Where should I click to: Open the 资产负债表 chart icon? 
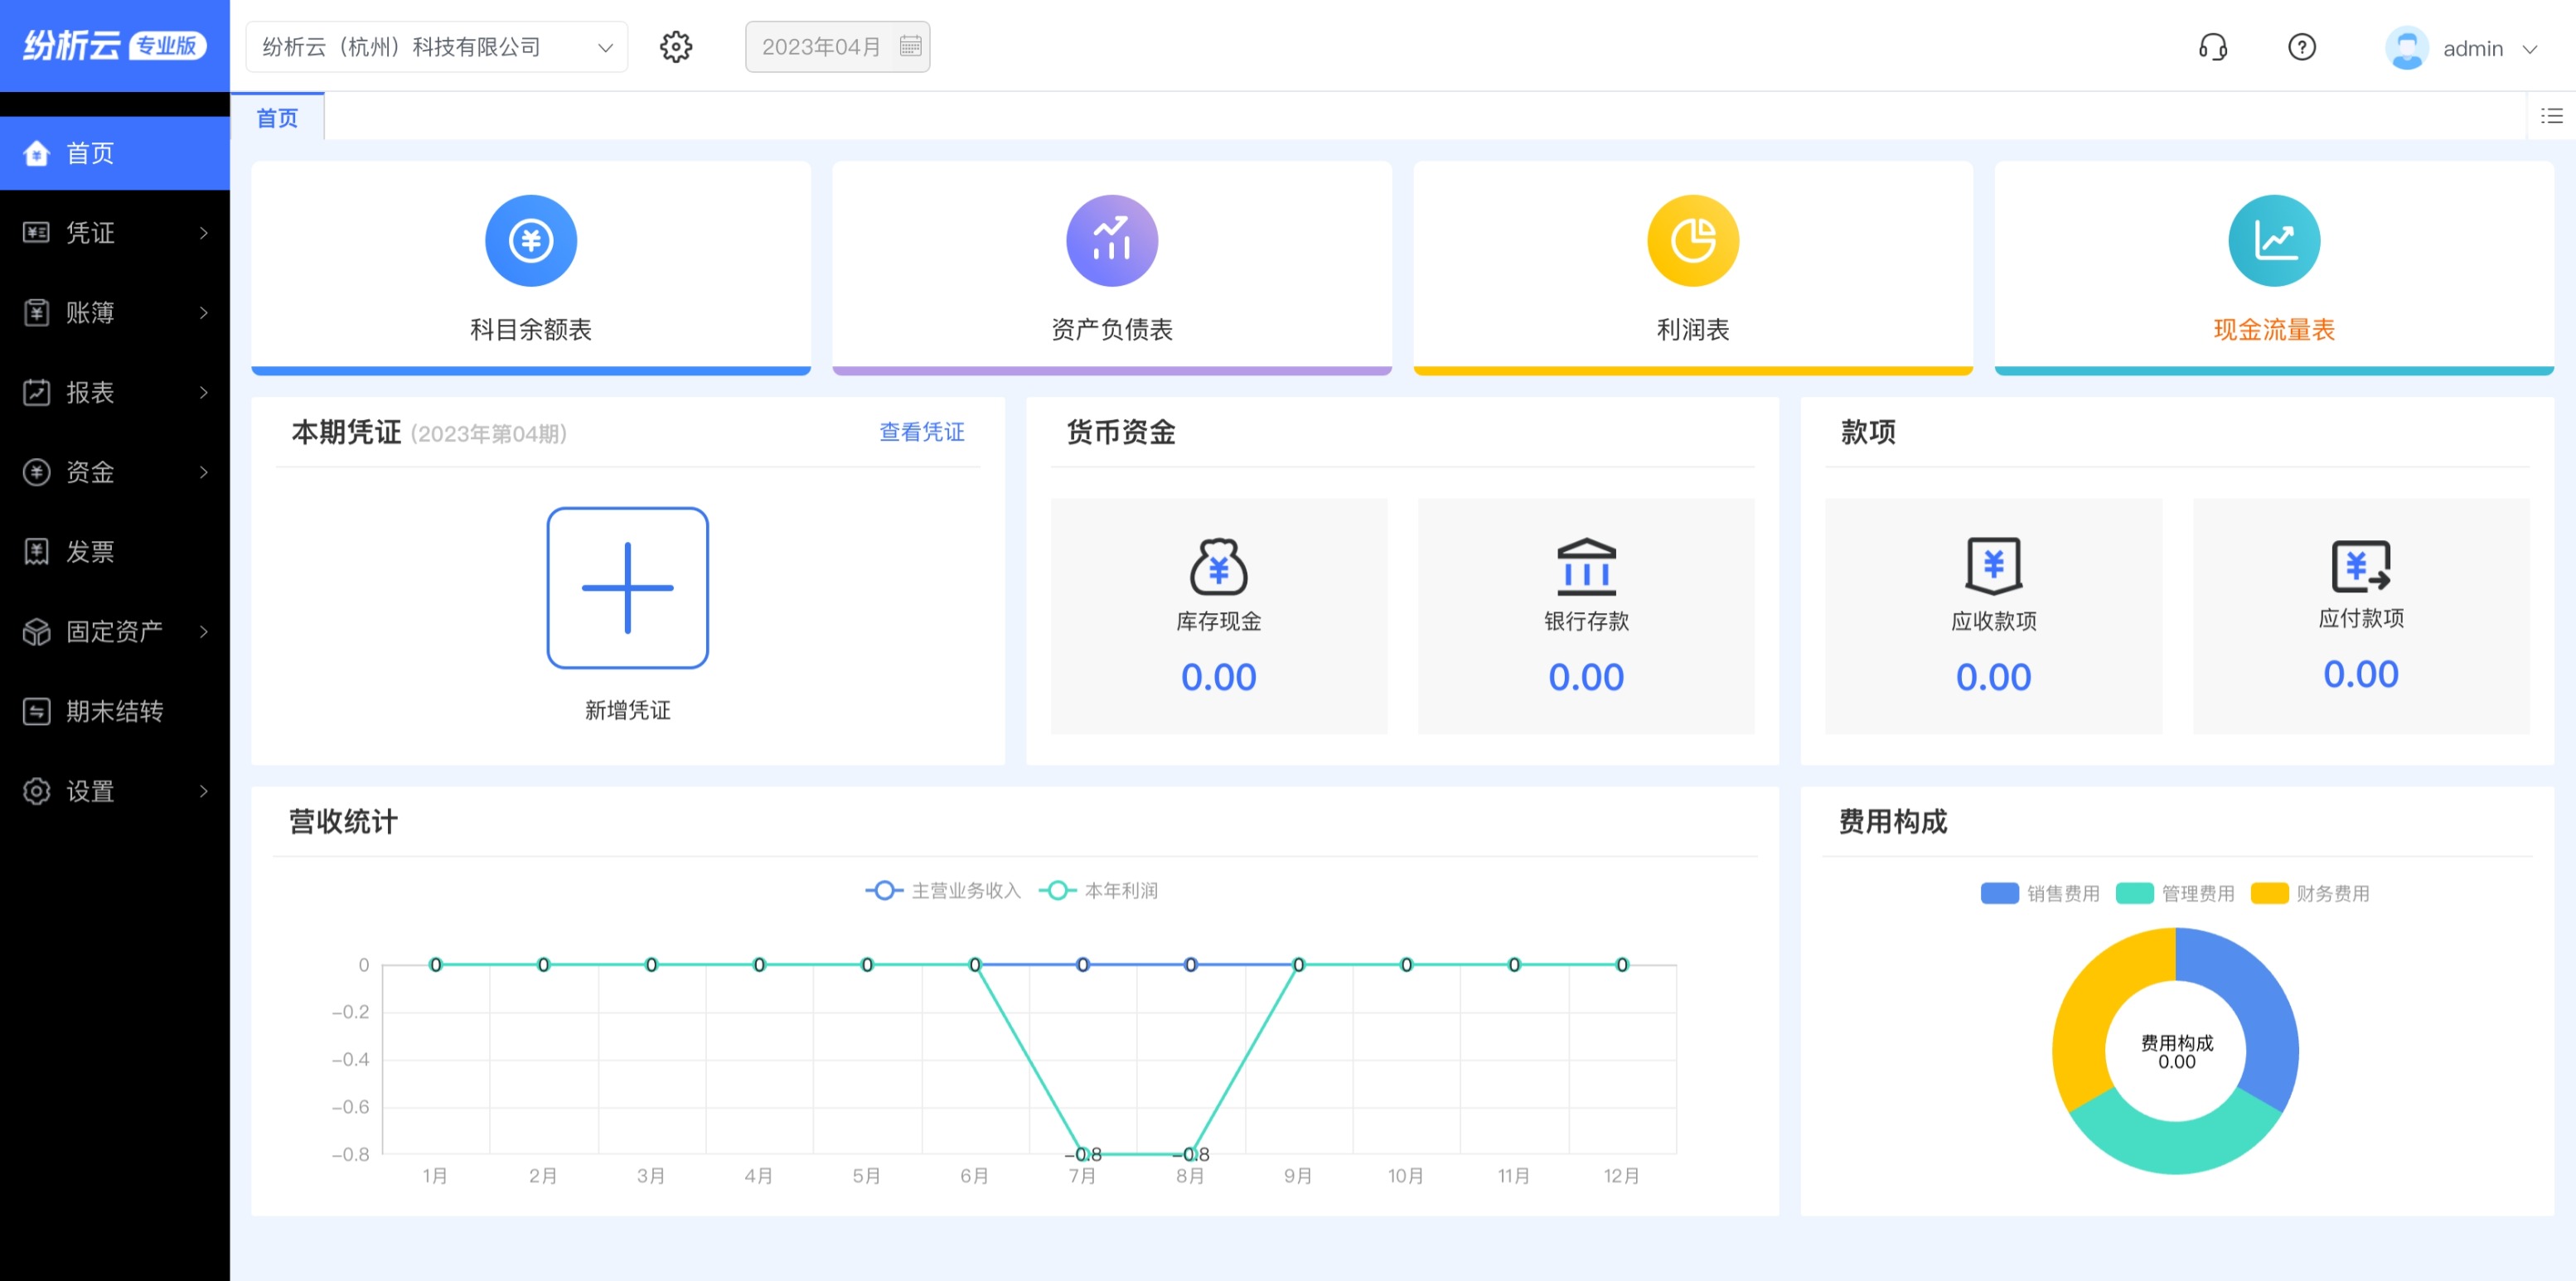[x=1111, y=240]
